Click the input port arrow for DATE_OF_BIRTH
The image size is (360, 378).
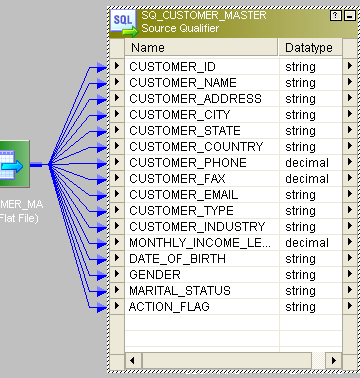click(117, 258)
